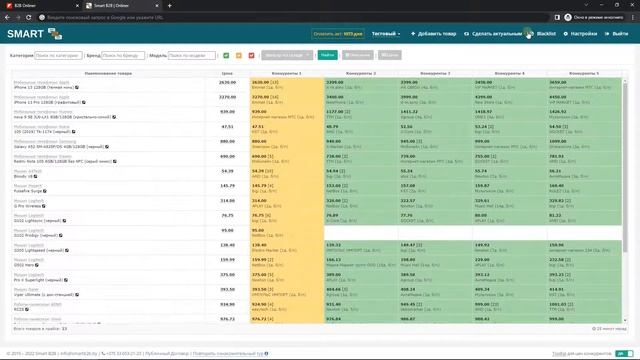Click the Конкуренты 5 column header
The image size is (640, 360).
coord(584,73)
